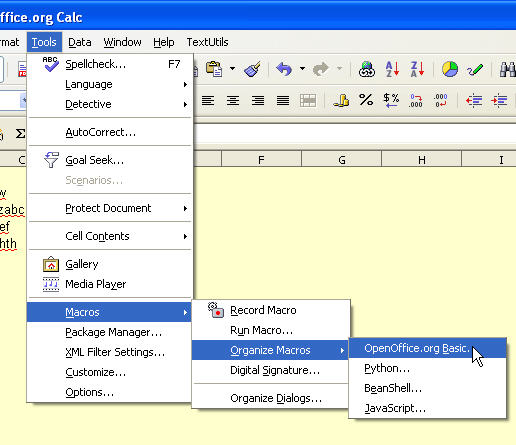Screen dimensions: 516x445
Task: Choose OpenOffice.org Basic... macro option
Action: tap(427, 348)
